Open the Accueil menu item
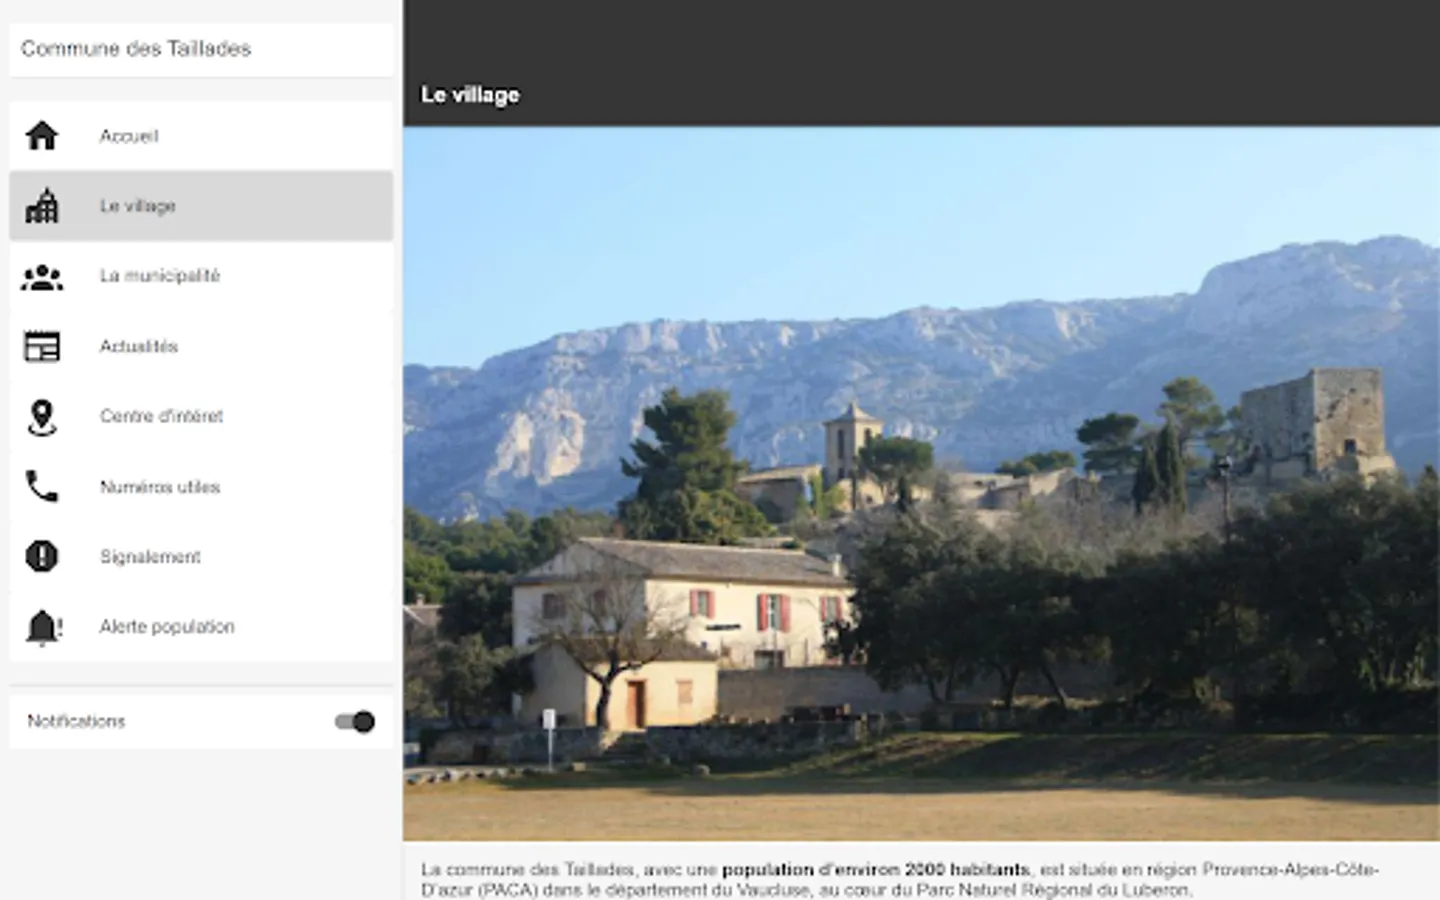 click(201, 136)
